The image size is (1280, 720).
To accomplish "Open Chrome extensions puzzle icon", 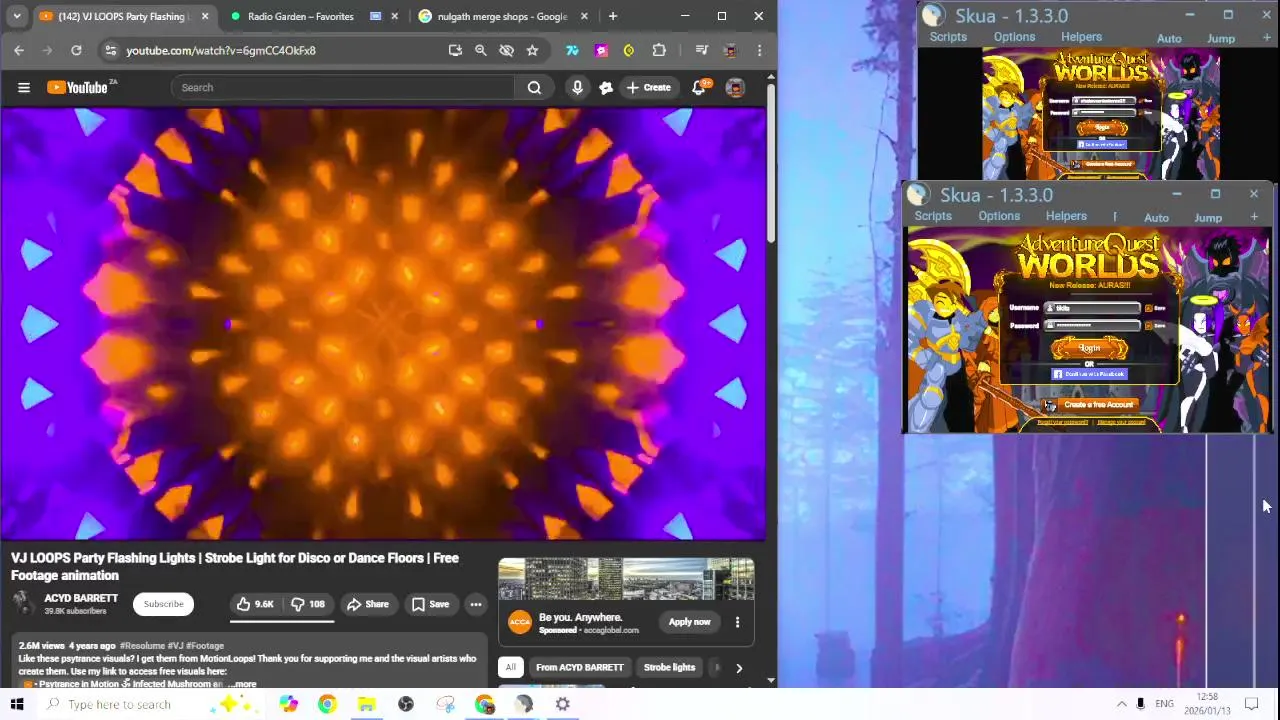I will (x=659, y=50).
